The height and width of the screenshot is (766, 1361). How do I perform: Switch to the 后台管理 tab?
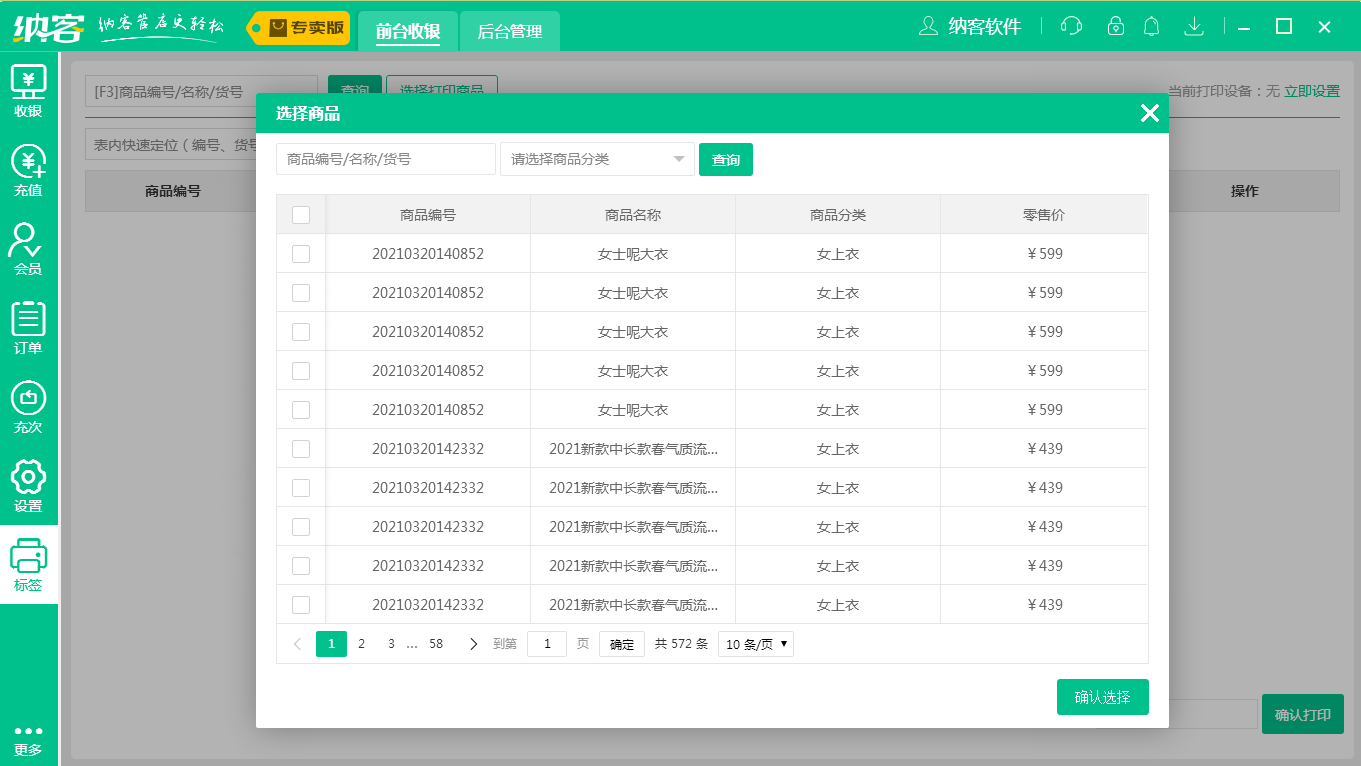click(509, 32)
